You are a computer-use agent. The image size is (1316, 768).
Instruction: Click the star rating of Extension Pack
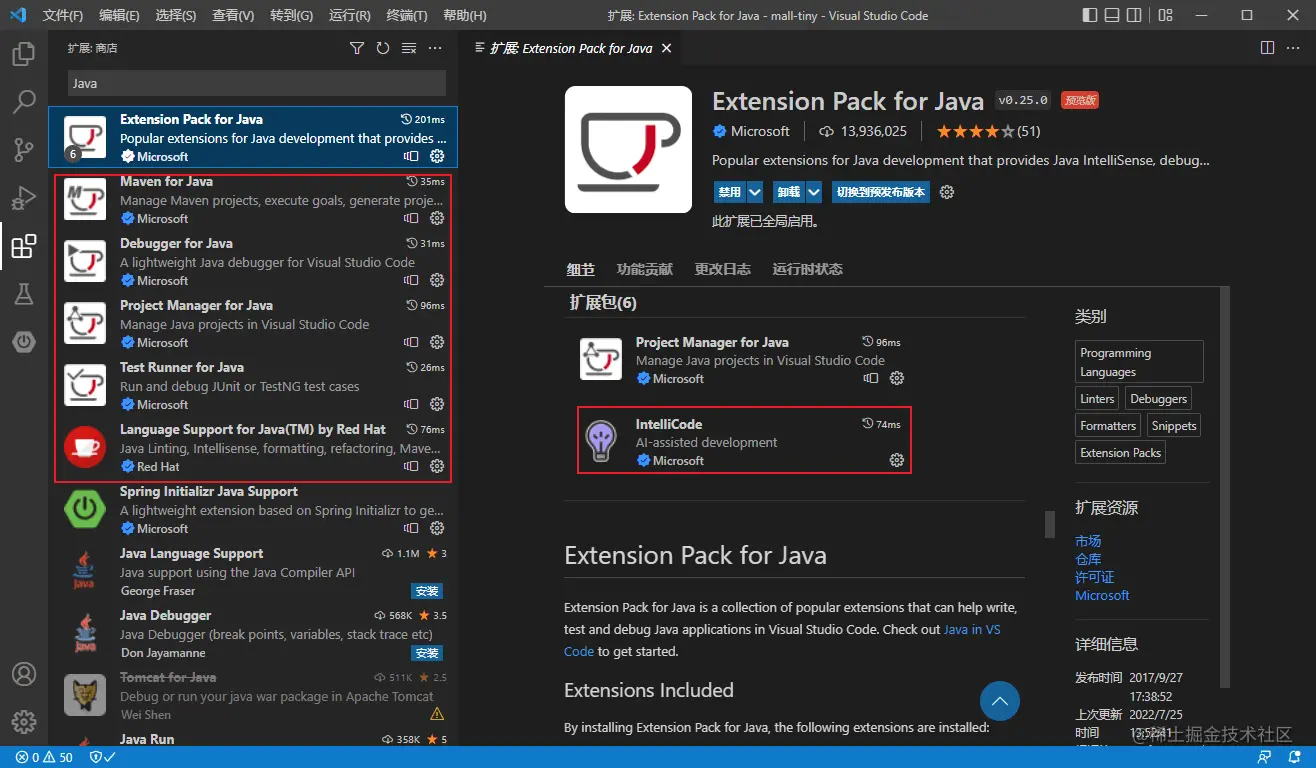pyautogui.click(x=988, y=131)
